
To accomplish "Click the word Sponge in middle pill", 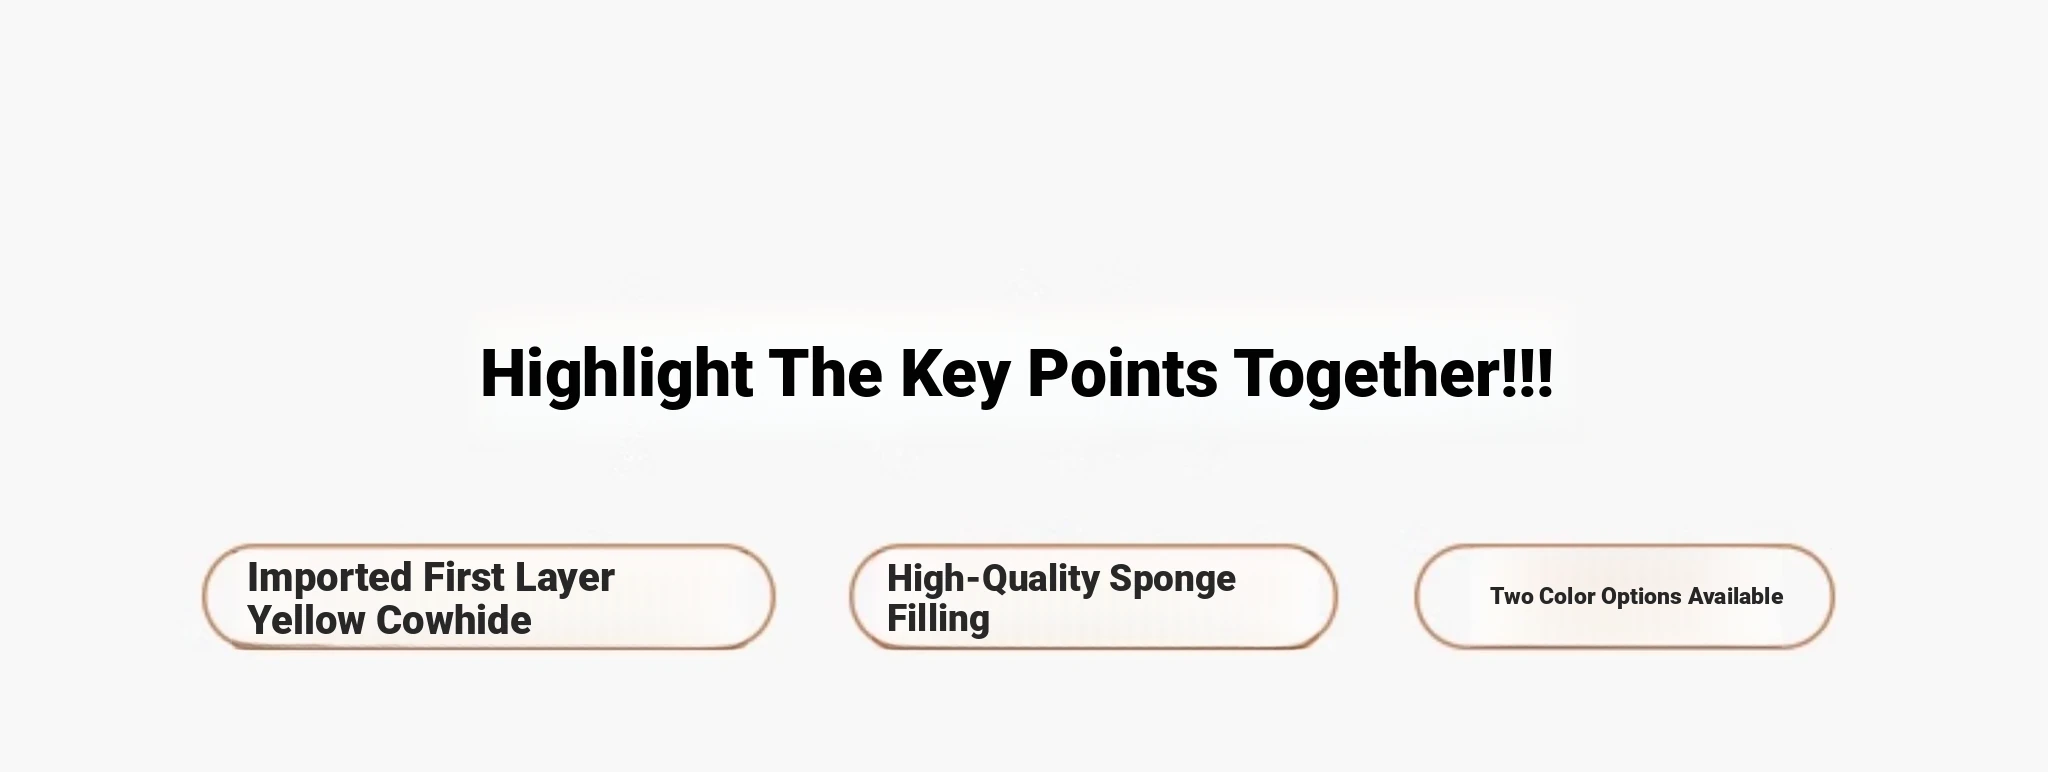I will (x=1172, y=579).
